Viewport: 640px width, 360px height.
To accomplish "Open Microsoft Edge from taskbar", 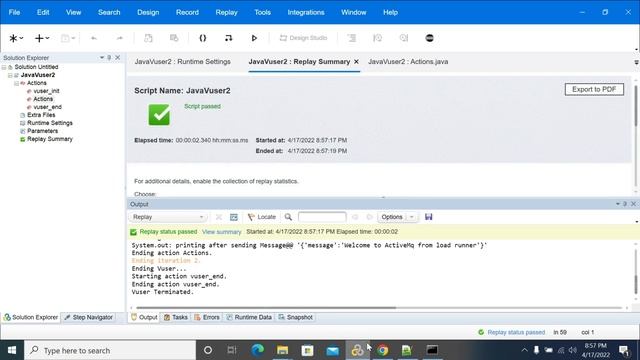I will coord(257,350).
